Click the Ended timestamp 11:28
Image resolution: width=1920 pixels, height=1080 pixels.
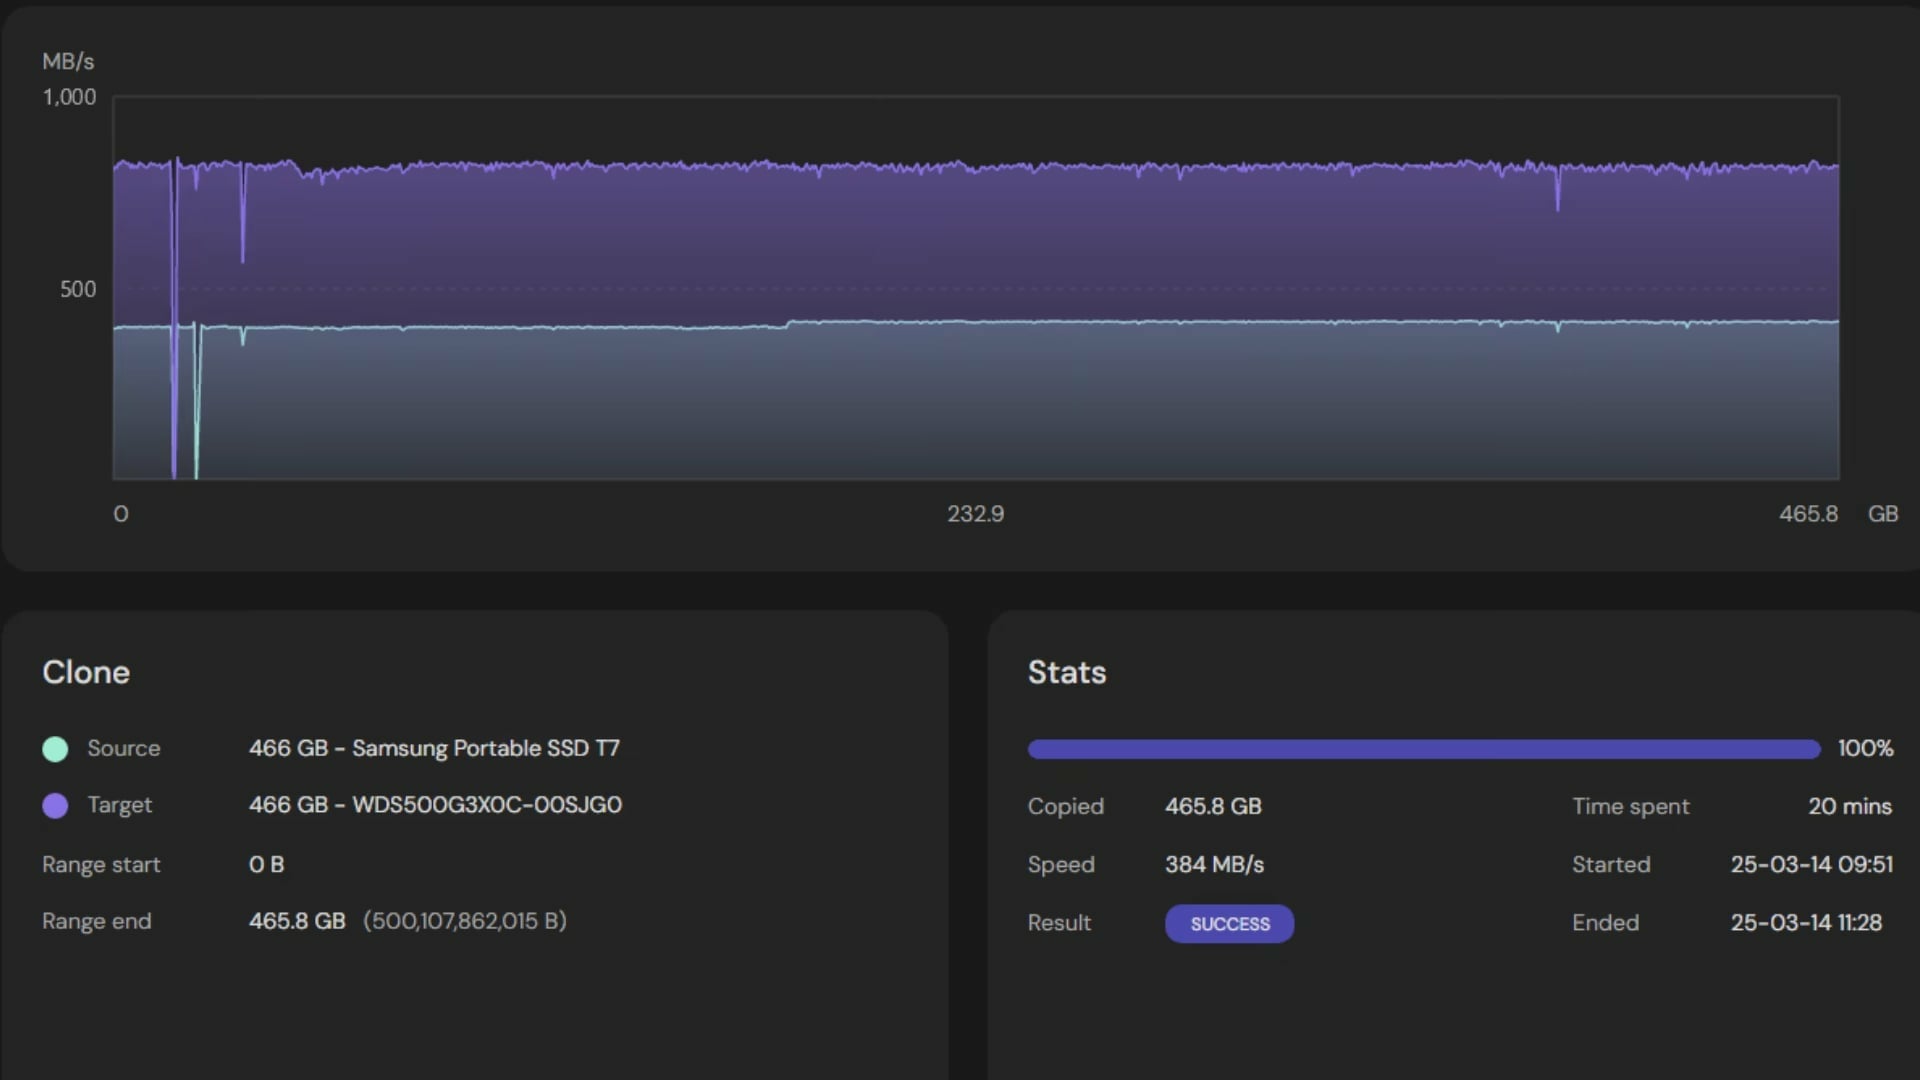(x=1806, y=922)
